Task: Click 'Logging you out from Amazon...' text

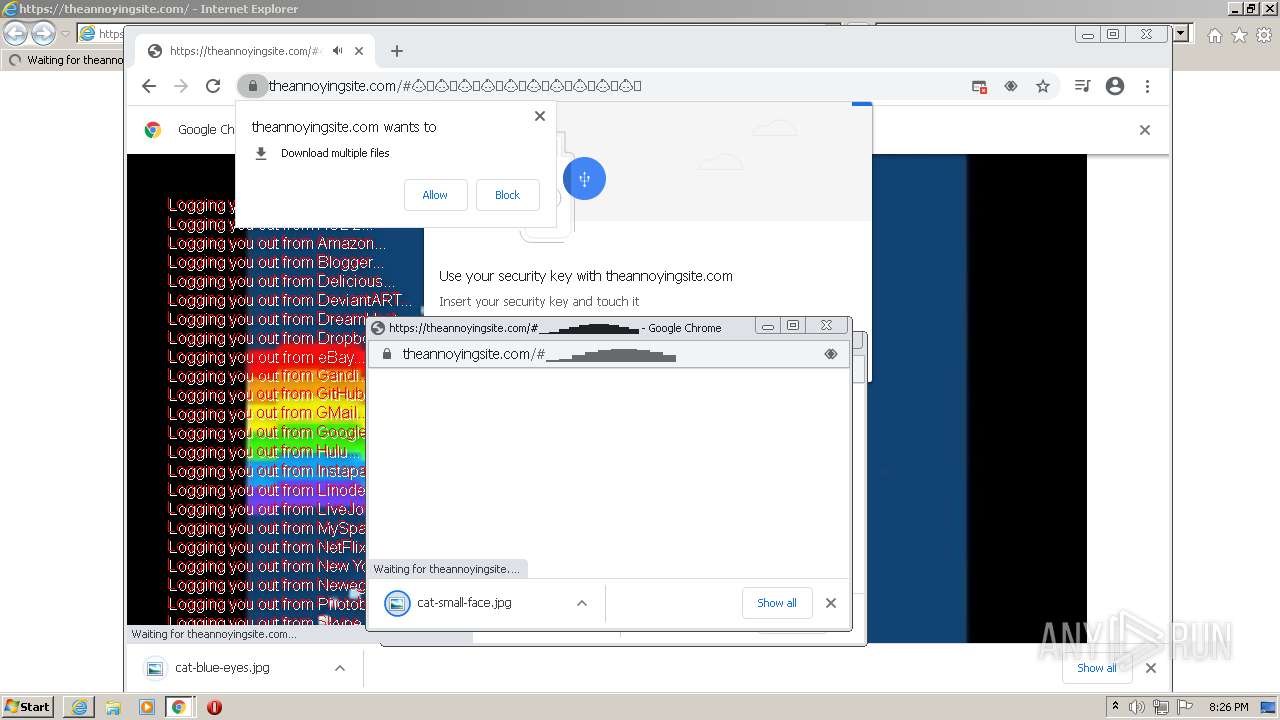Action: [x=277, y=243]
